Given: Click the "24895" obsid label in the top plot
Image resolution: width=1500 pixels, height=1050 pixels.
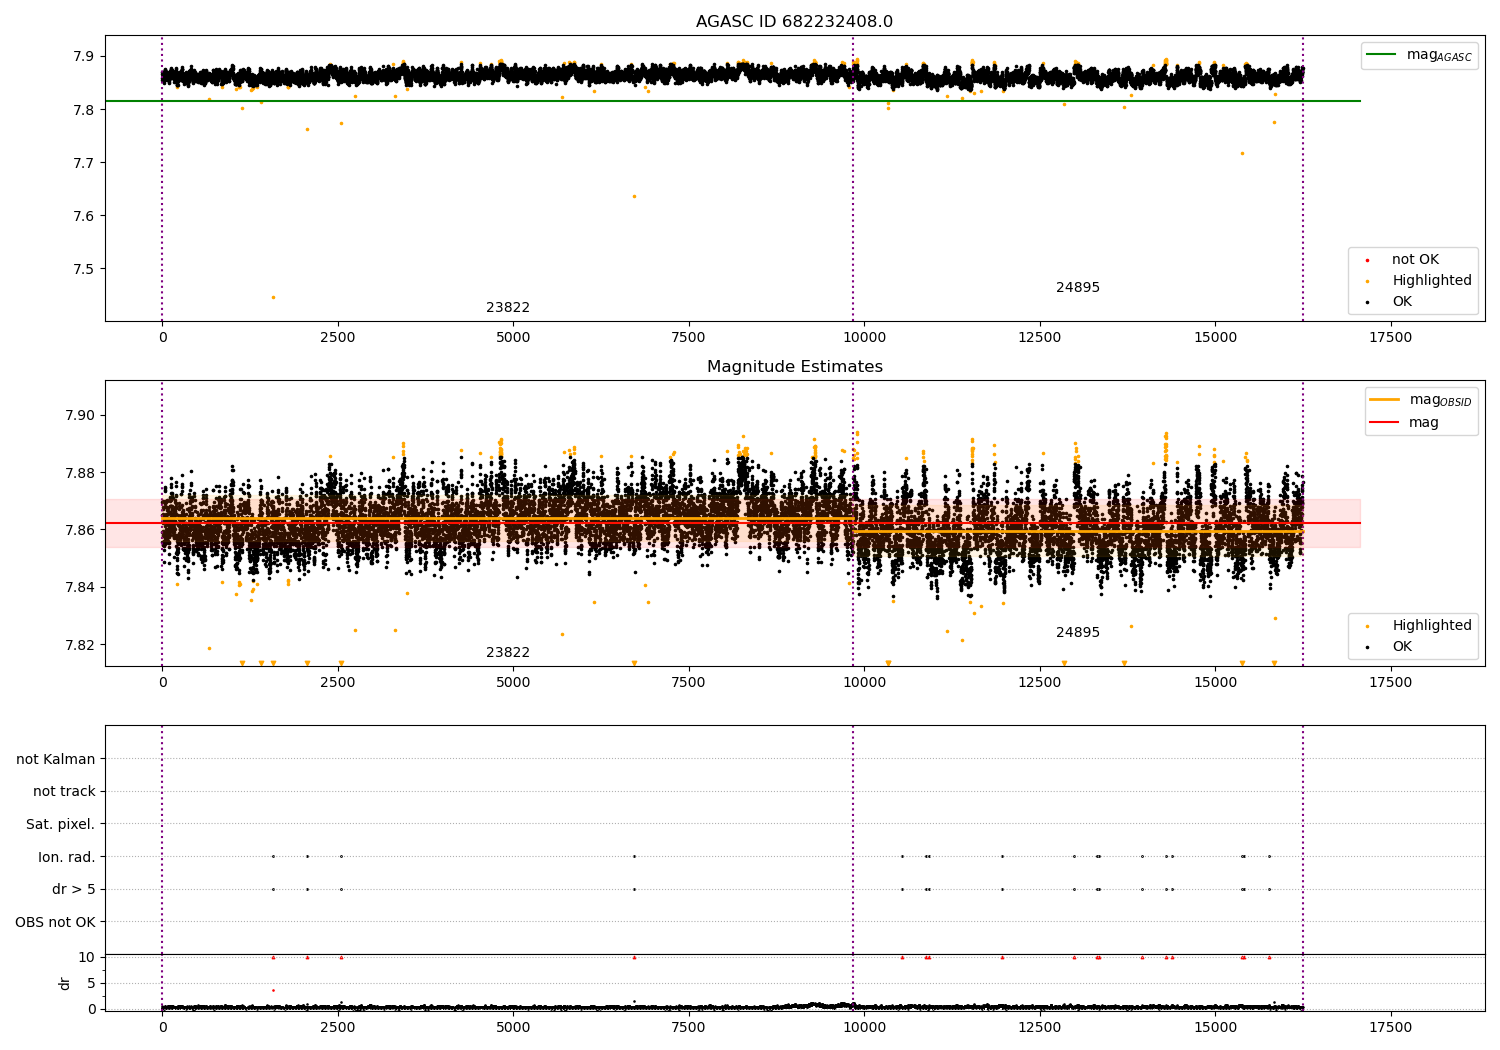Looking at the screenshot, I should click(1078, 288).
